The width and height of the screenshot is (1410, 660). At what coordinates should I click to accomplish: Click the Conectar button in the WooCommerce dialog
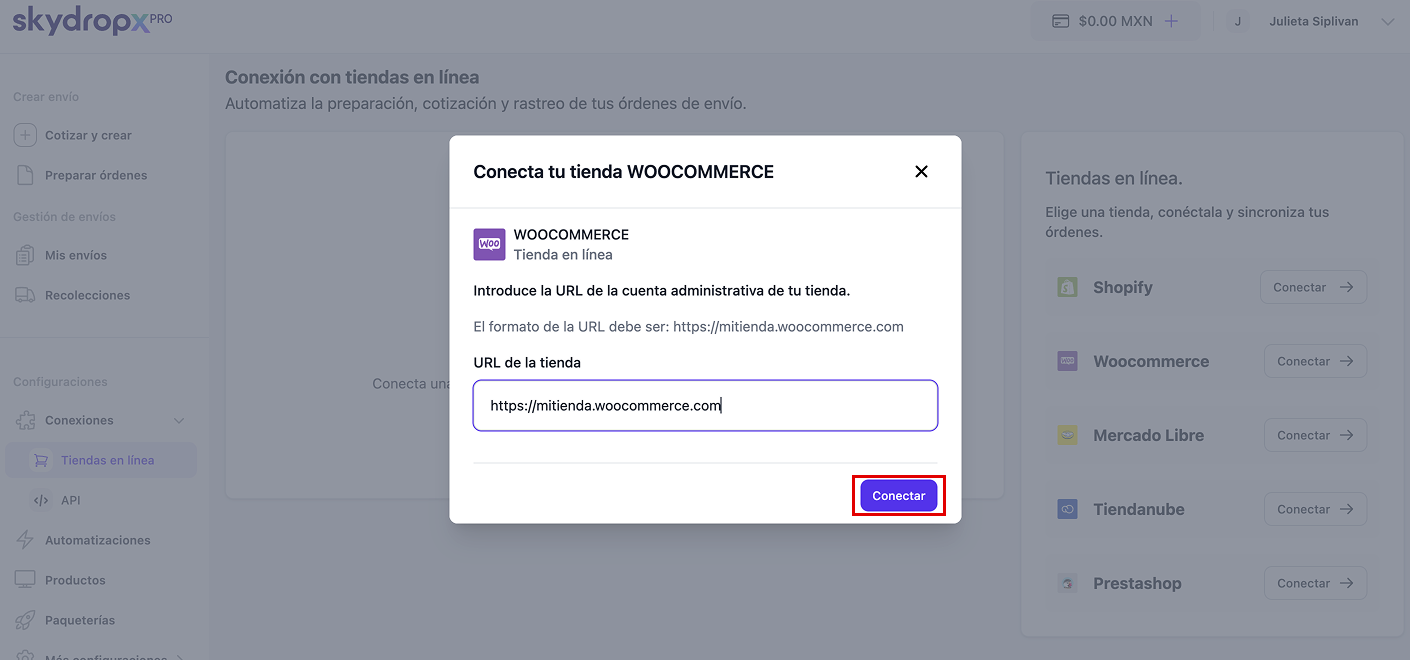coord(899,496)
